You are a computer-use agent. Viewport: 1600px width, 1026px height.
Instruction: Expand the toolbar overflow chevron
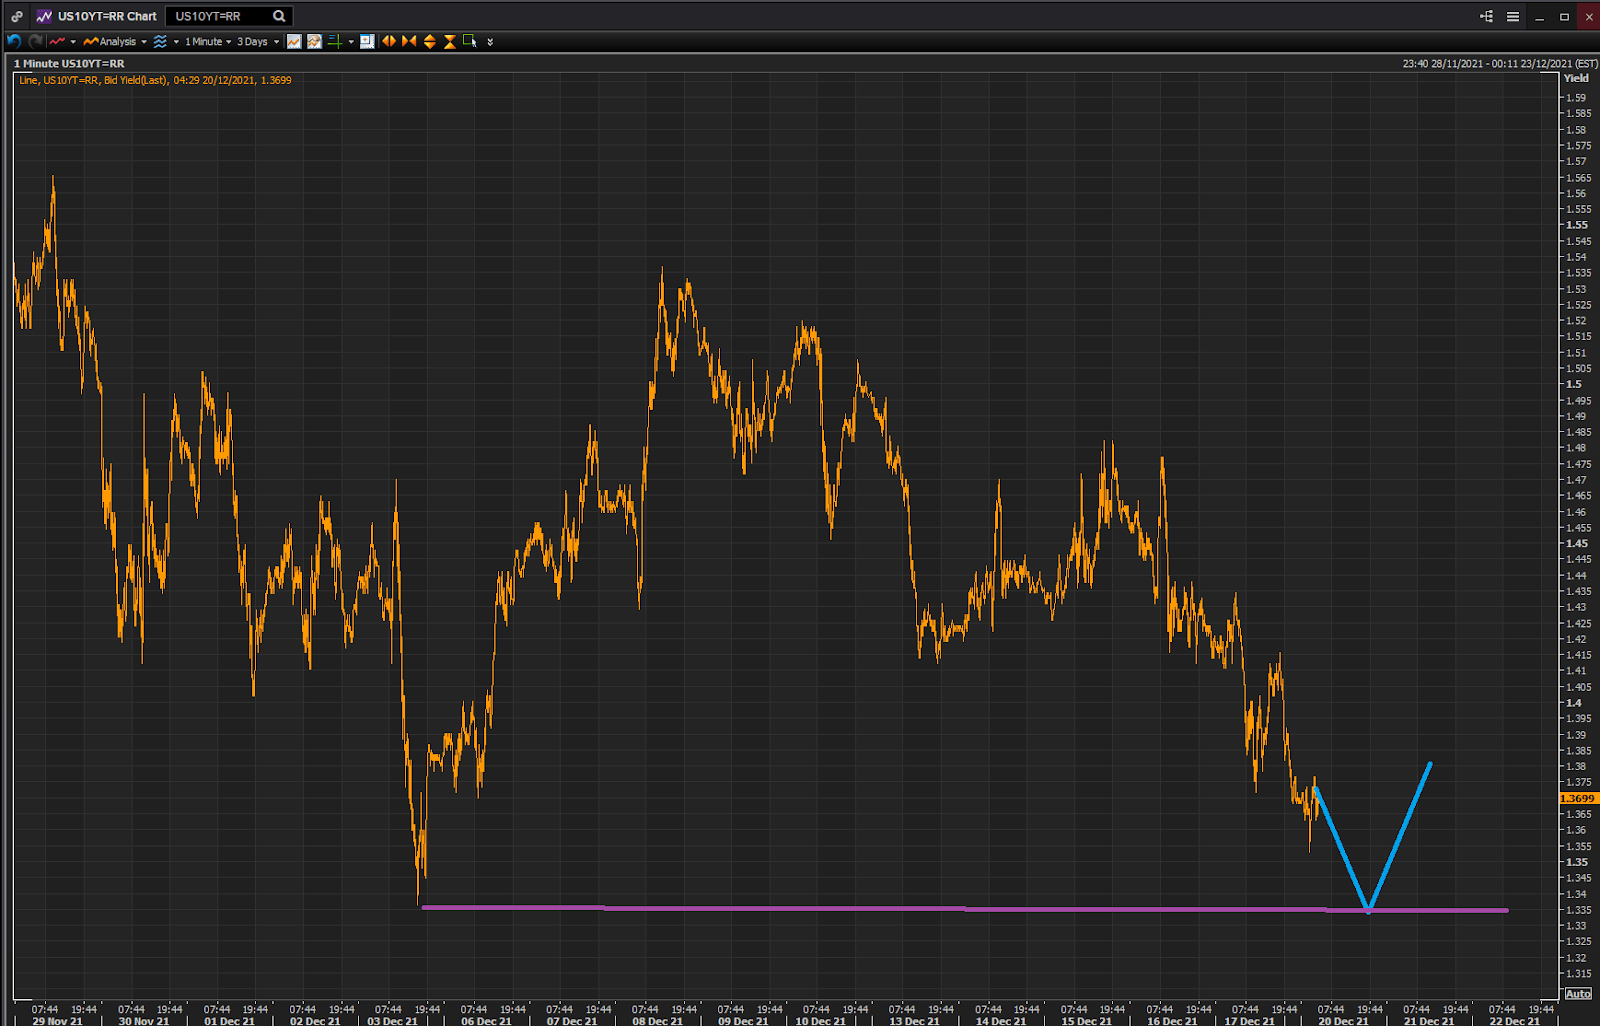coord(490,42)
